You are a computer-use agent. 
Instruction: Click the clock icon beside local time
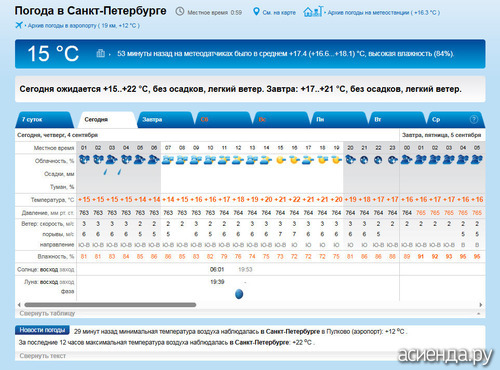coord(180,12)
